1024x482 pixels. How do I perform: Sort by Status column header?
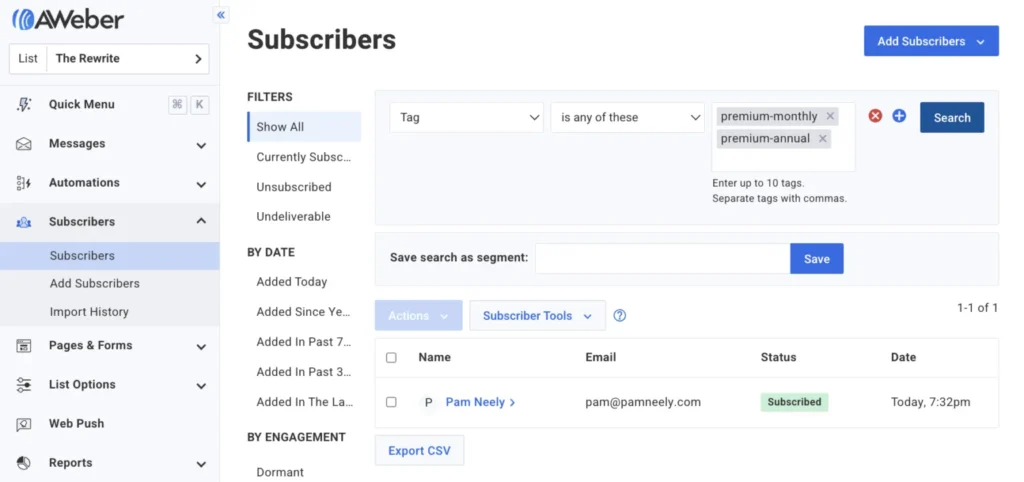pos(778,357)
